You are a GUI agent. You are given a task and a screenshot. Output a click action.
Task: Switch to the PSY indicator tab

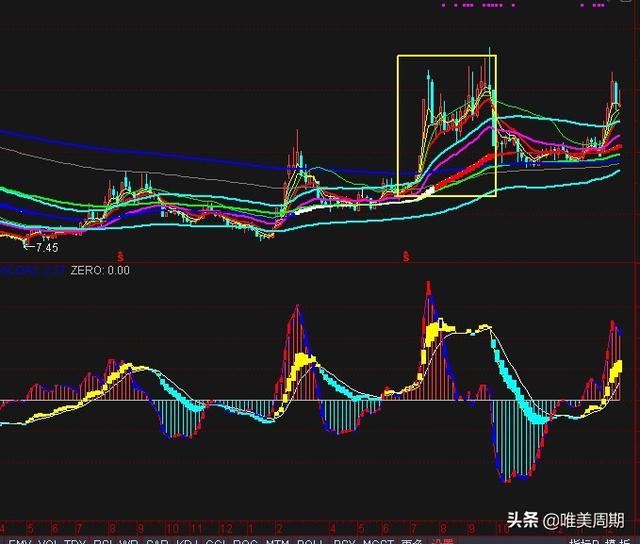[x=344, y=541]
